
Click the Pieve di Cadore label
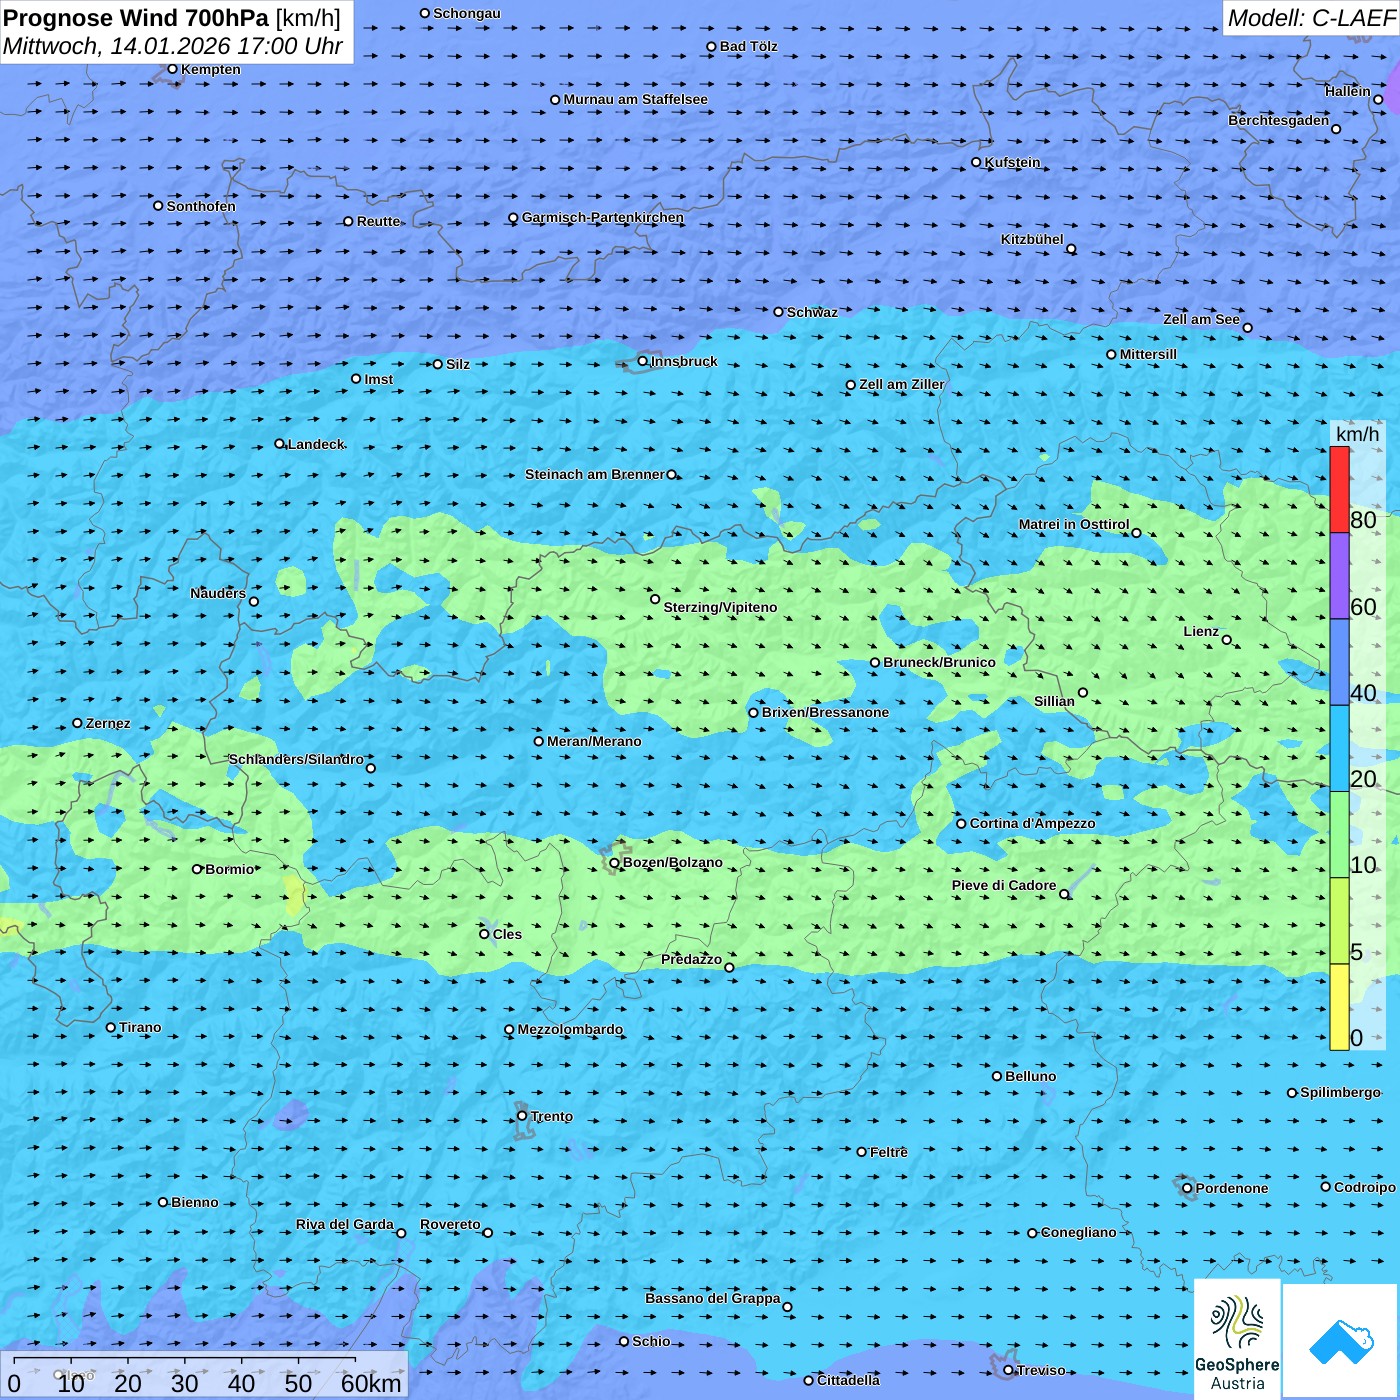click(x=1004, y=885)
